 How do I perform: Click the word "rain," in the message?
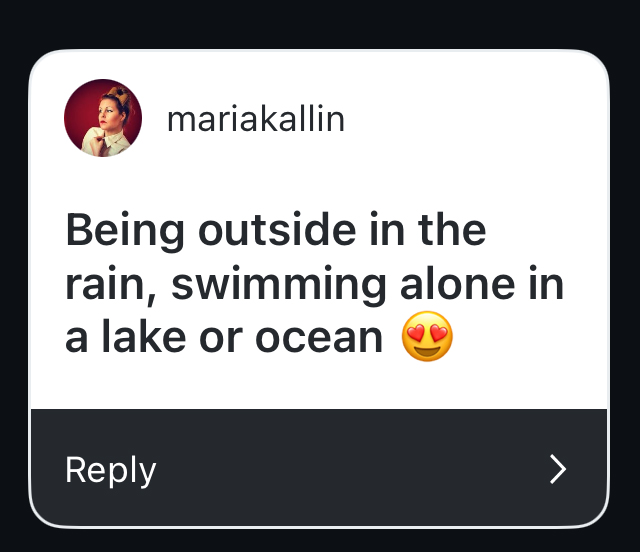tap(110, 286)
